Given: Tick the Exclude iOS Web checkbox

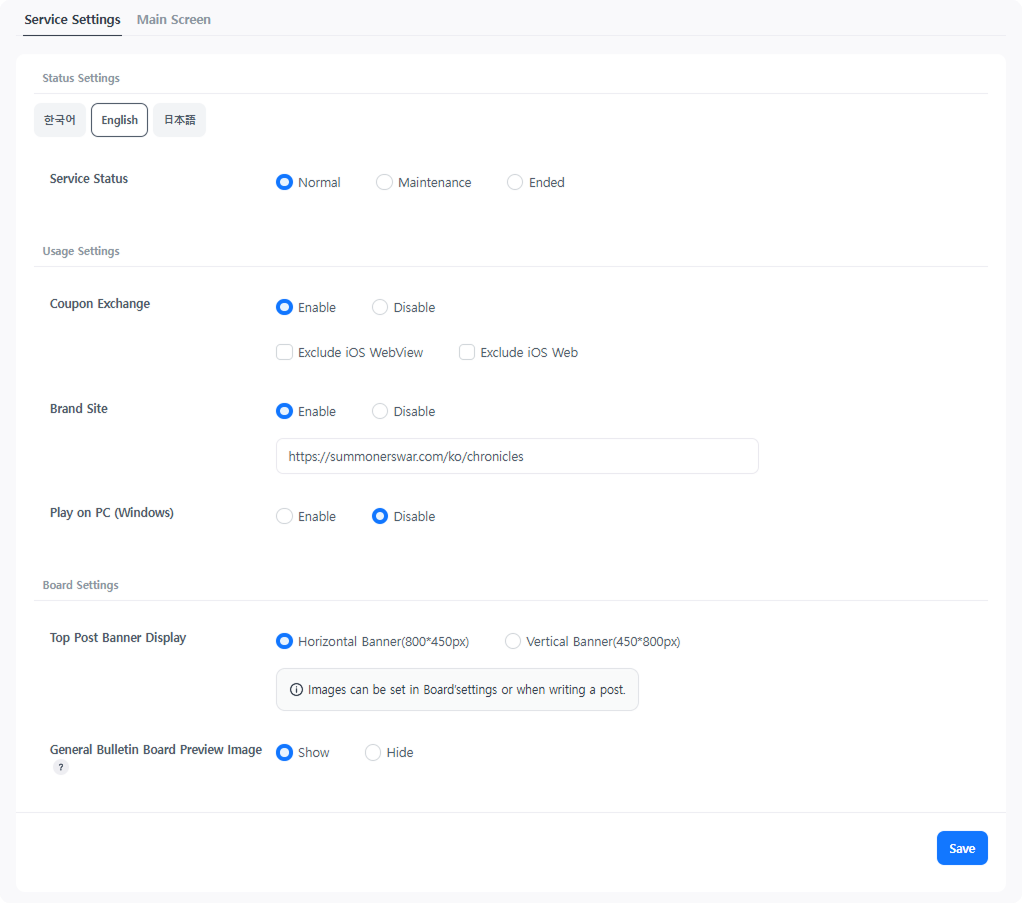Looking at the screenshot, I should coord(467,353).
